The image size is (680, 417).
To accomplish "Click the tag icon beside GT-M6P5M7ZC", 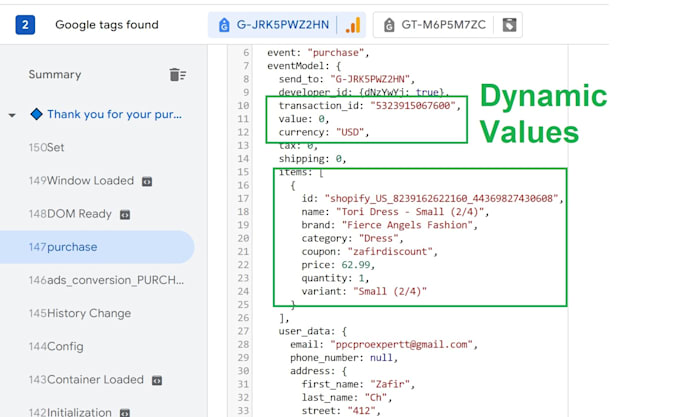I will (x=389, y=25).
